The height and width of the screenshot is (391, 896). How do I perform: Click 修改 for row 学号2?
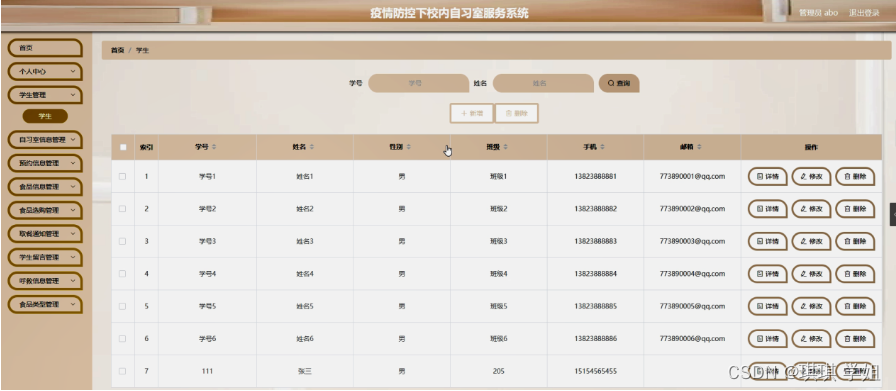coord(811,209)
